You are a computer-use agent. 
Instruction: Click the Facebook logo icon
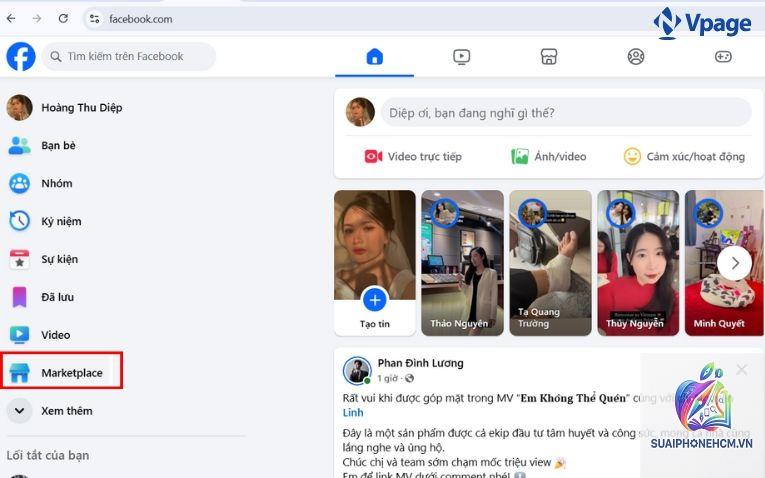click(21, 57)
